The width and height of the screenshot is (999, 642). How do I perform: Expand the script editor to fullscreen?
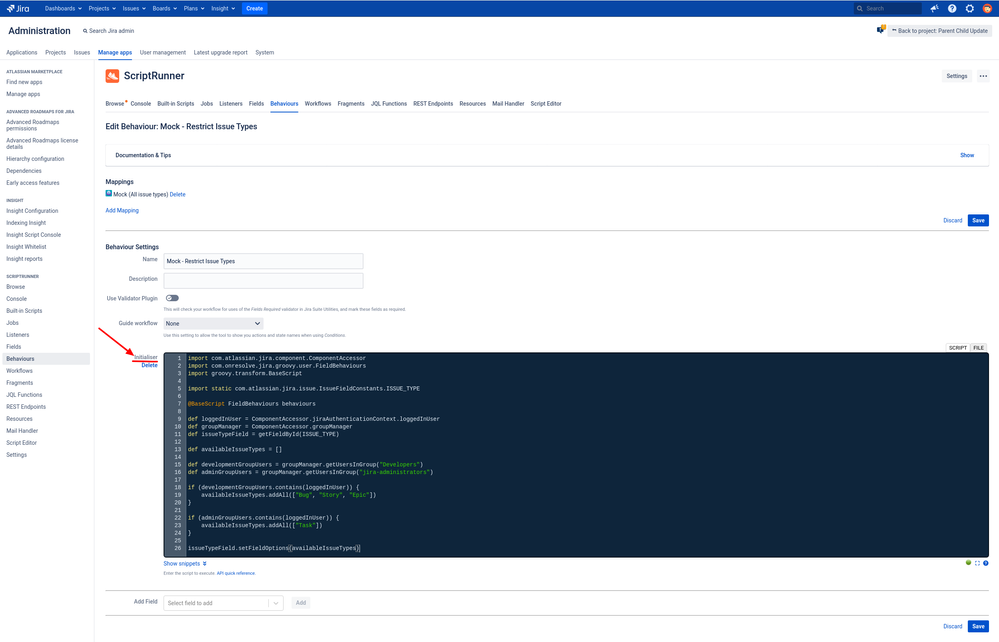tap(977, 563)
